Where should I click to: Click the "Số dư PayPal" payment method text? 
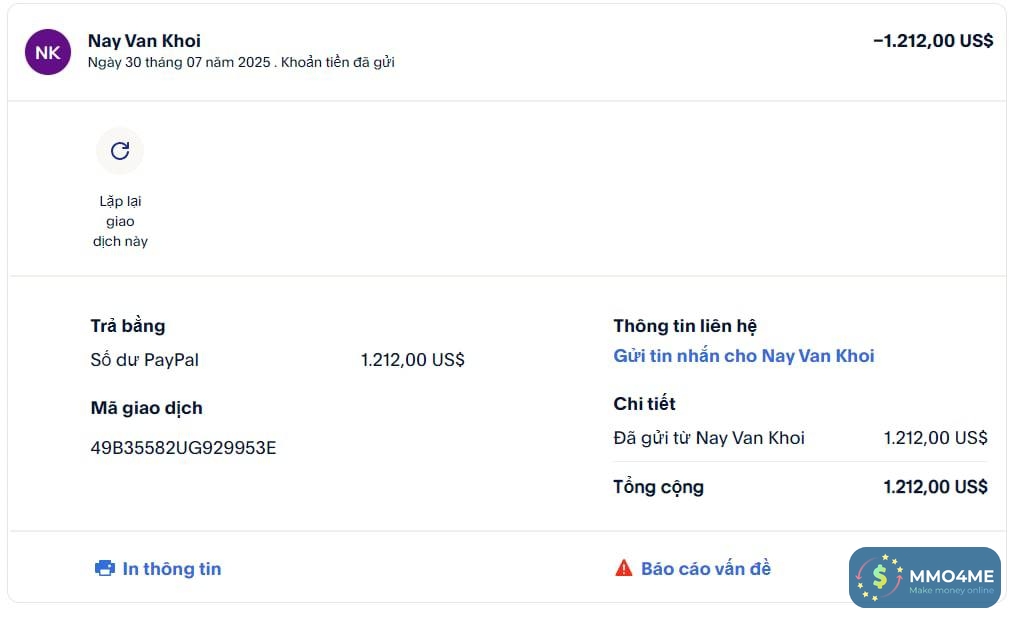point(144,360)
